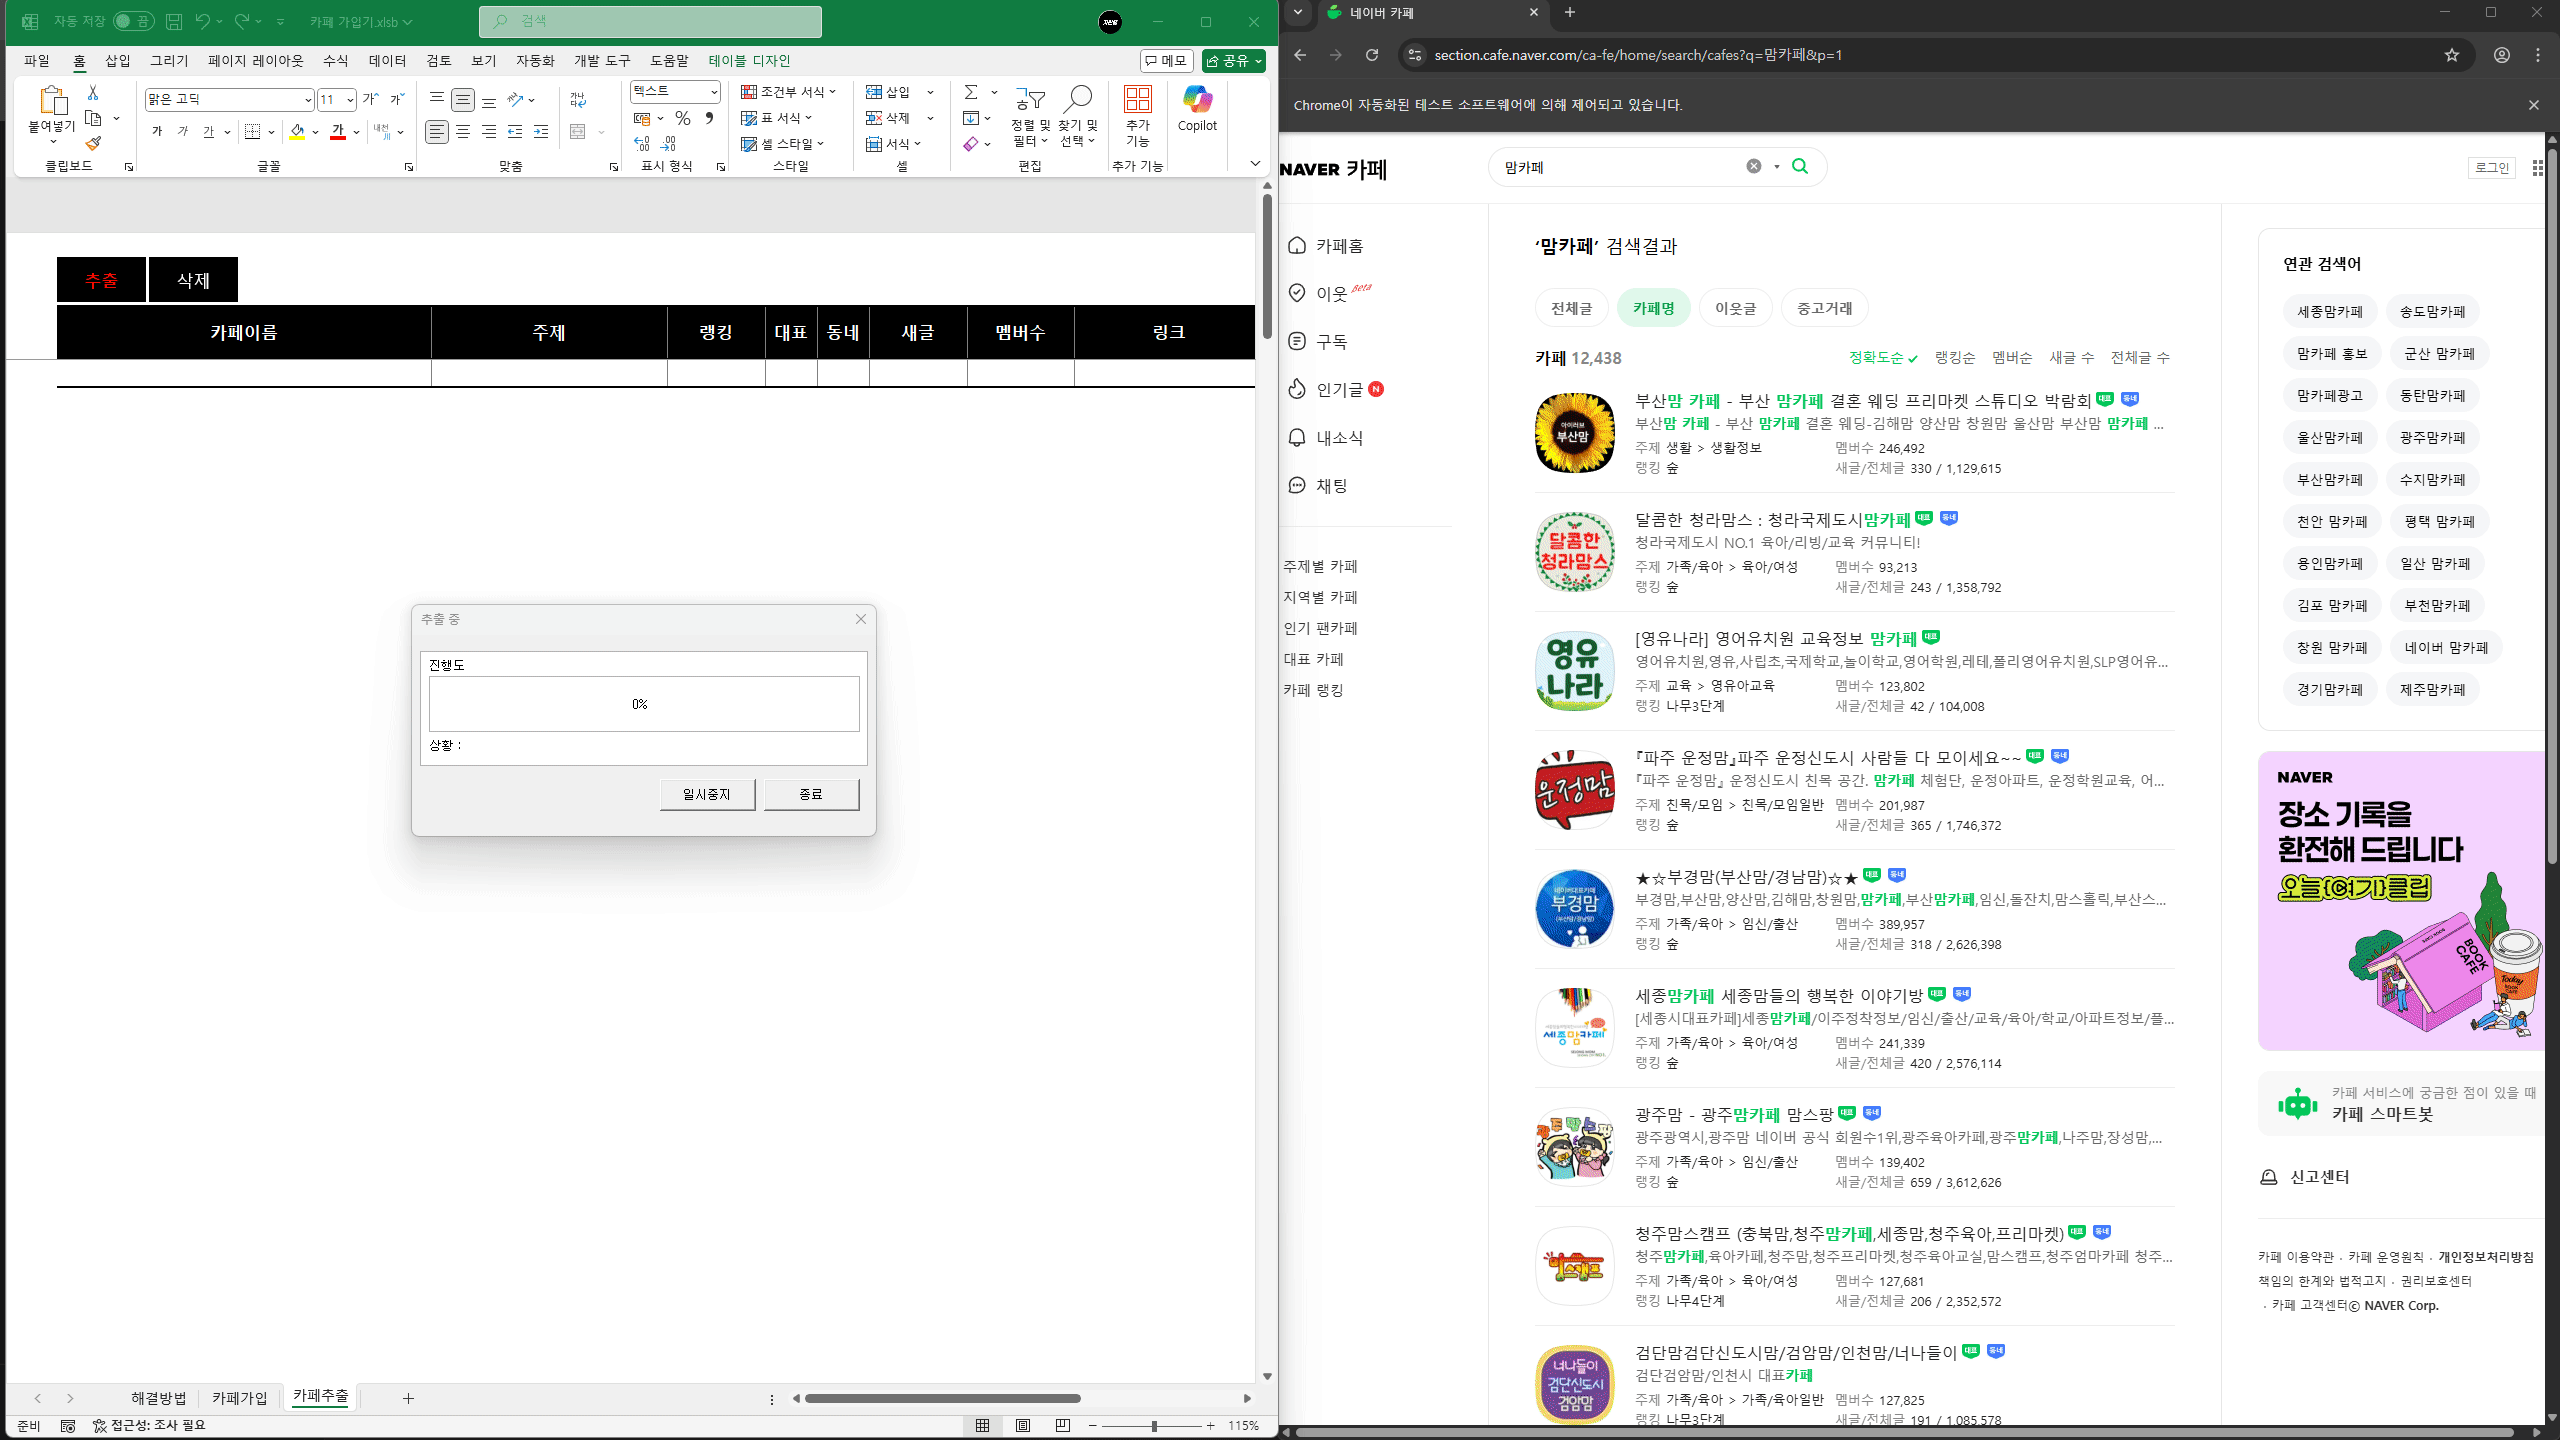Click the zoom slider handle in status bar
Image resolution: width=2560 pixels, height=1440 pixels.
[1154, 1426]
